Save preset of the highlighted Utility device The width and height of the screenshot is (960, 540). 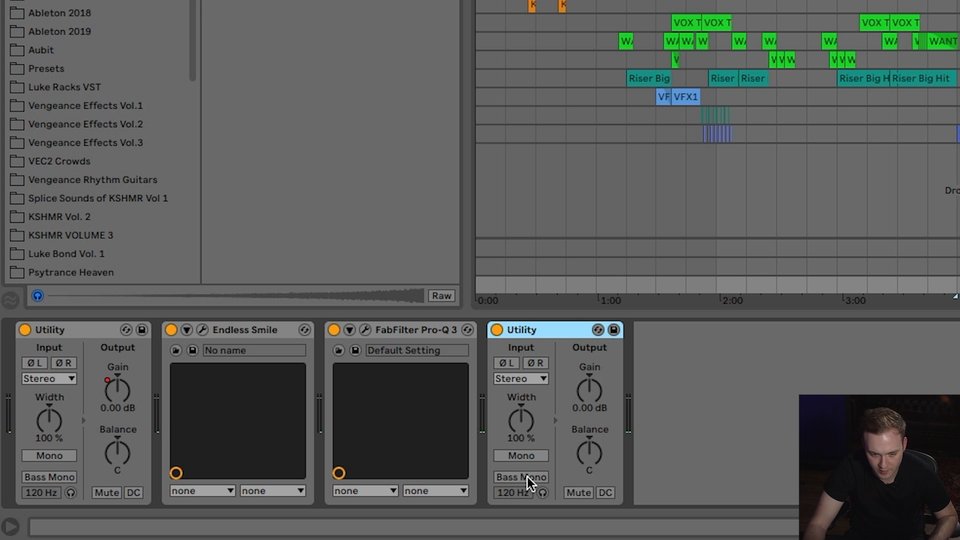[613, 330]
